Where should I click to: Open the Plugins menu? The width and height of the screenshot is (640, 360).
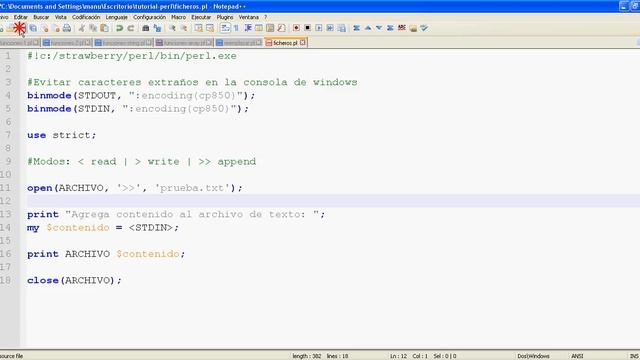(x=225, y=17)
